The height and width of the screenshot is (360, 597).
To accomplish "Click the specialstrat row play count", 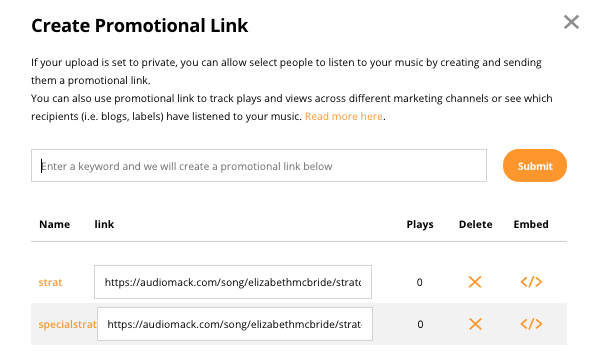I will tap(420, 324).
